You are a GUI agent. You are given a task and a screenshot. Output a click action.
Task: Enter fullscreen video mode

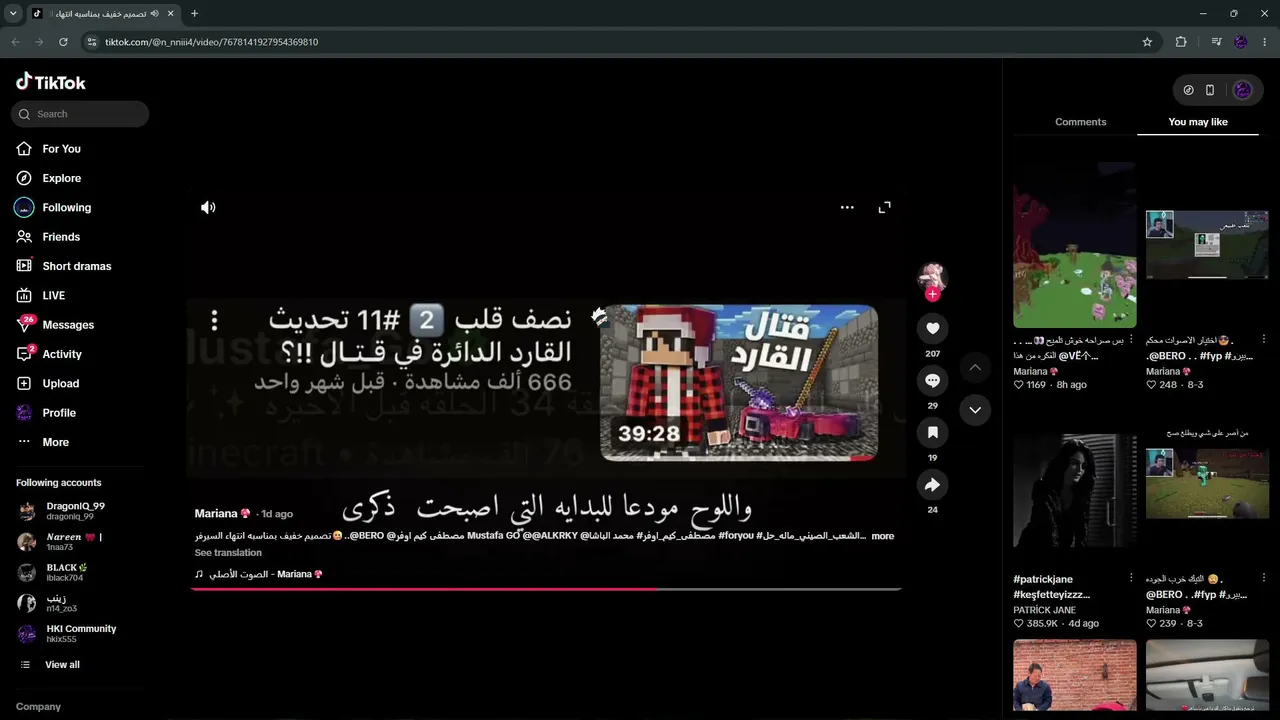point(884,207)
